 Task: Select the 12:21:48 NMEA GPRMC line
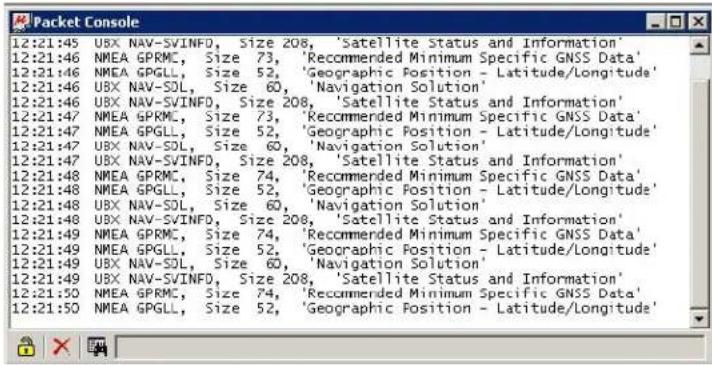pyautogui.click(x=326, y=176)
